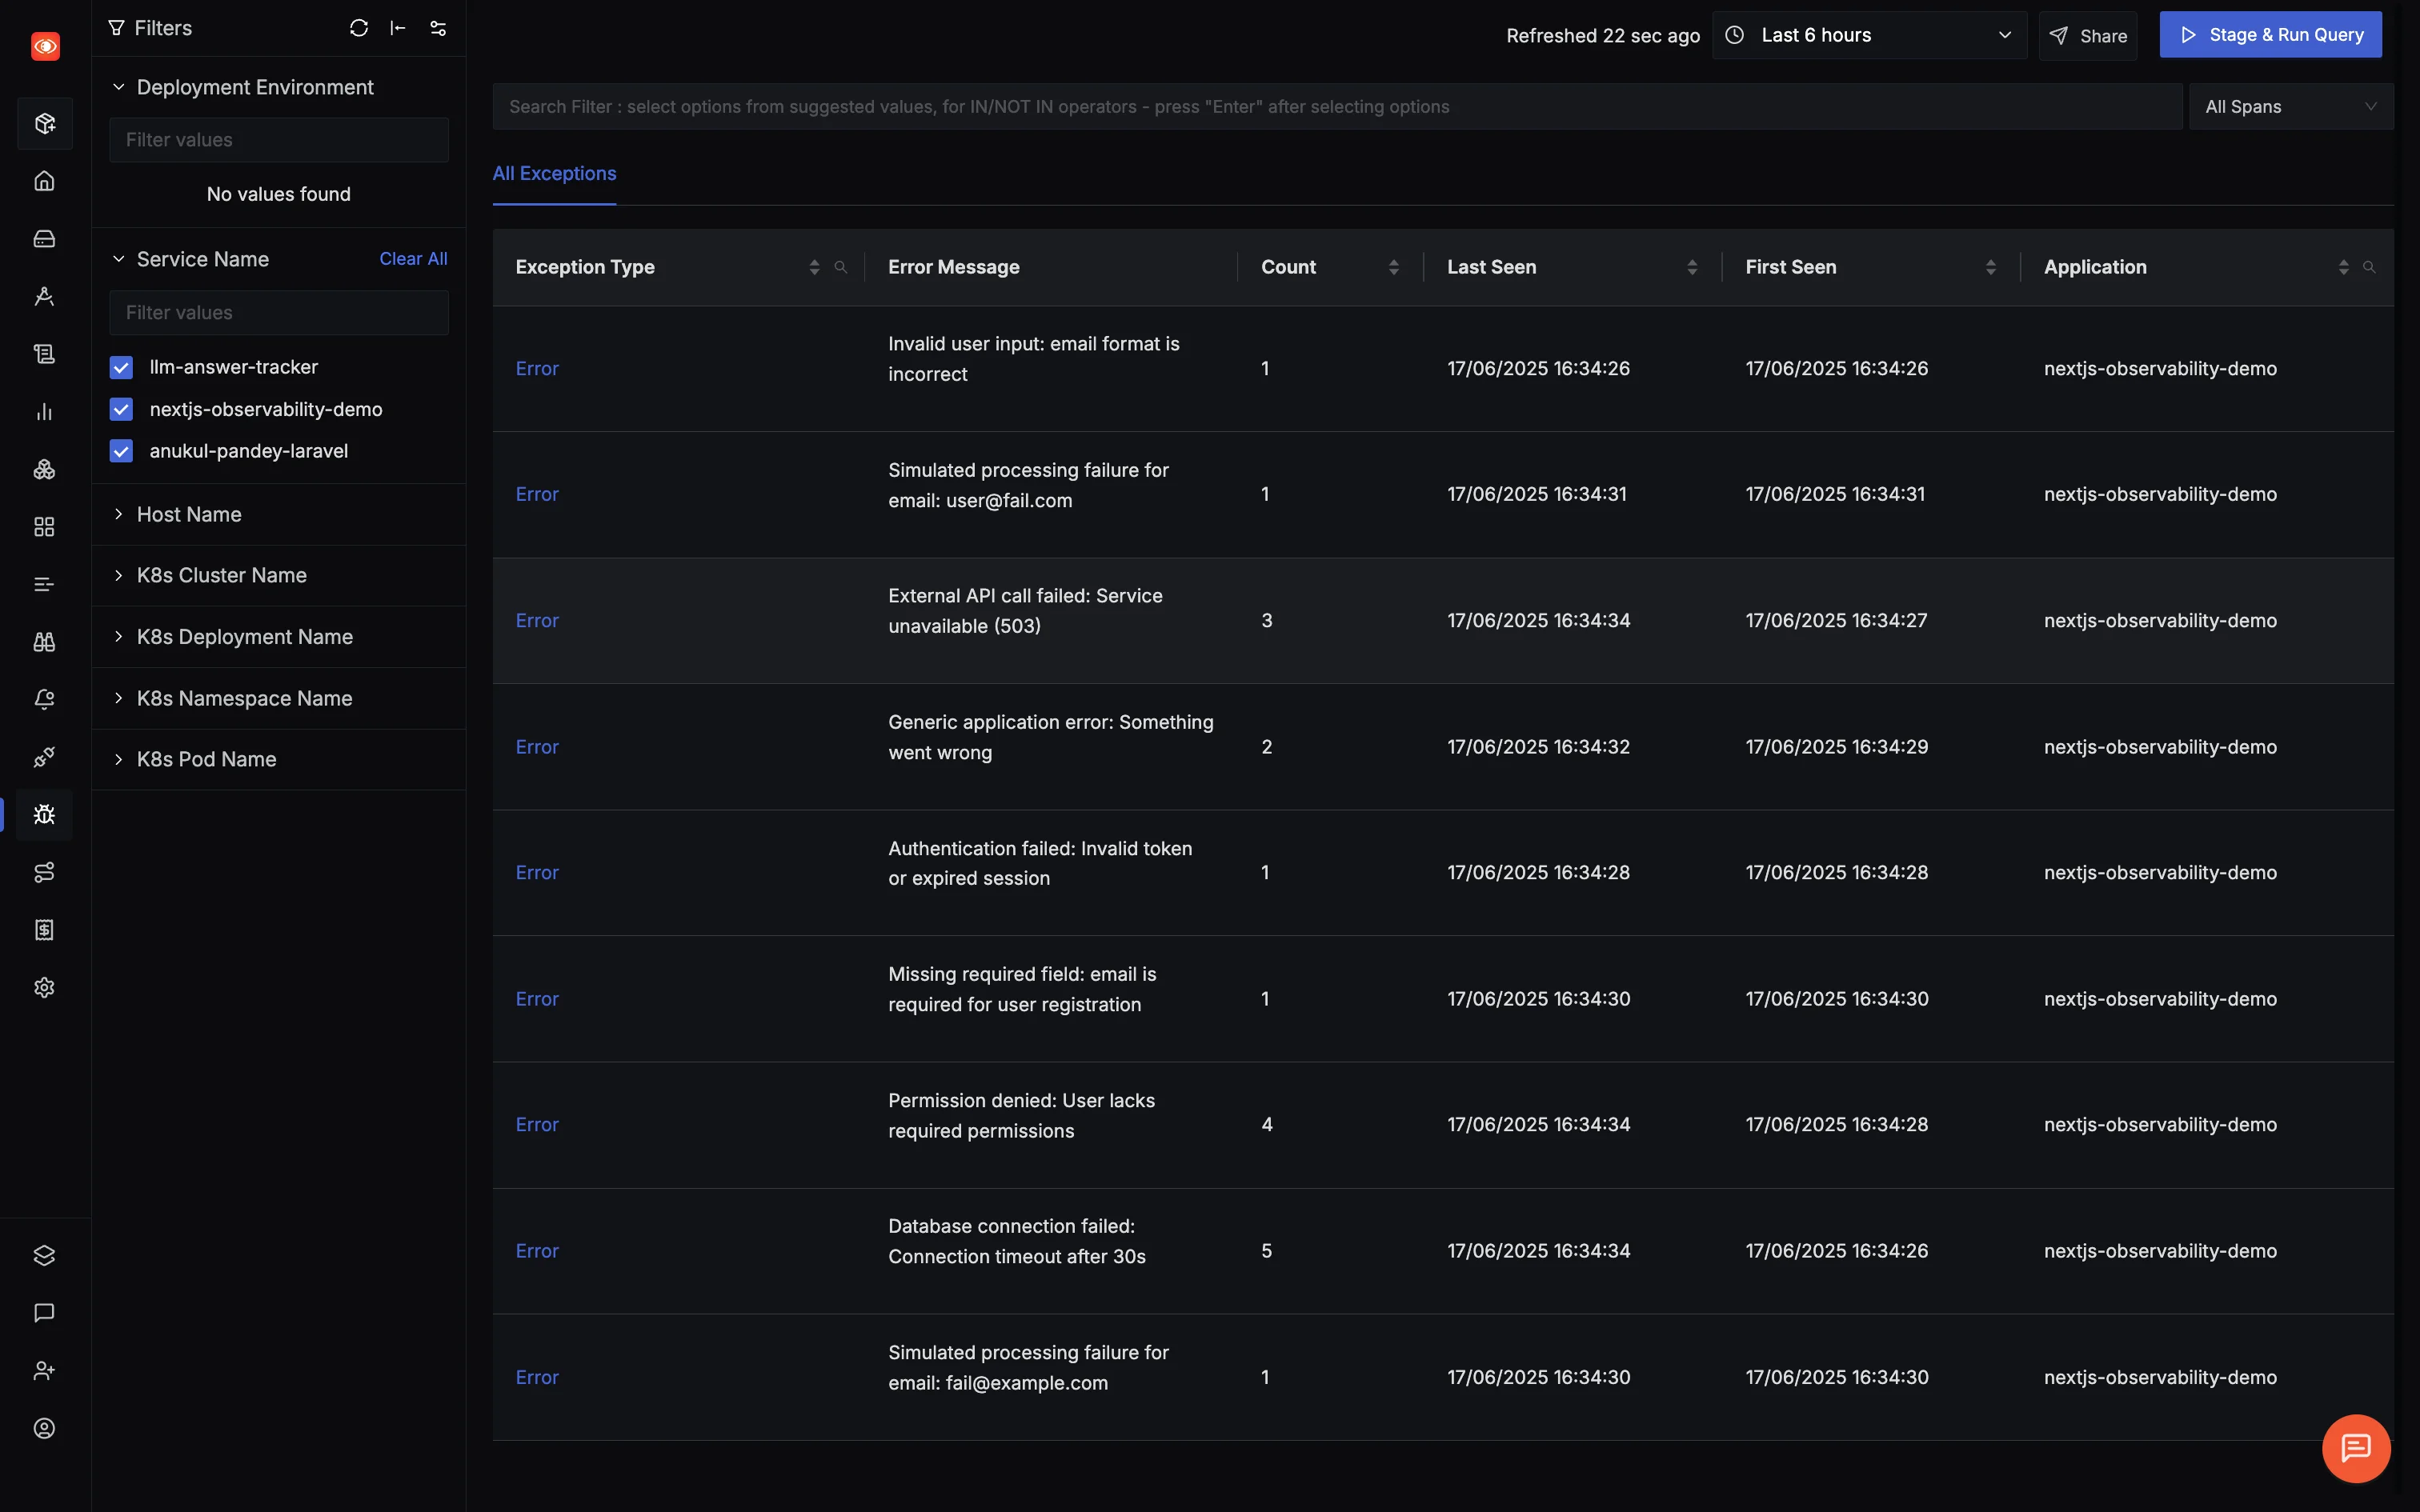Disable the anukul-pandey-laravel service checkbox
This screenshot has width=2420, height=1512.
[121, 450]
